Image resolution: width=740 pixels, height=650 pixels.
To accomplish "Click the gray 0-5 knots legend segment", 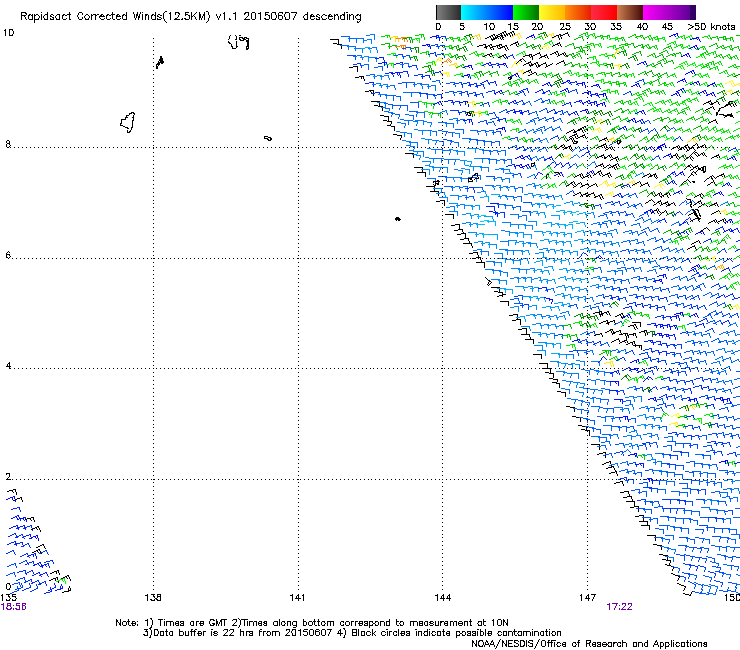I will coord(448,12).
